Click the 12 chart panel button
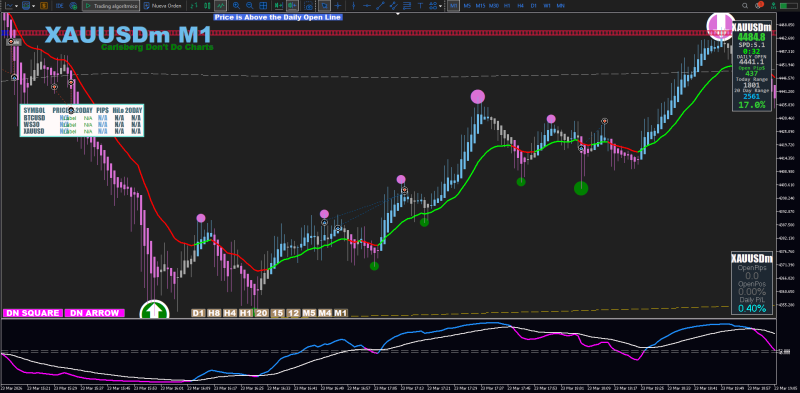800x393 pixels. 293,313
